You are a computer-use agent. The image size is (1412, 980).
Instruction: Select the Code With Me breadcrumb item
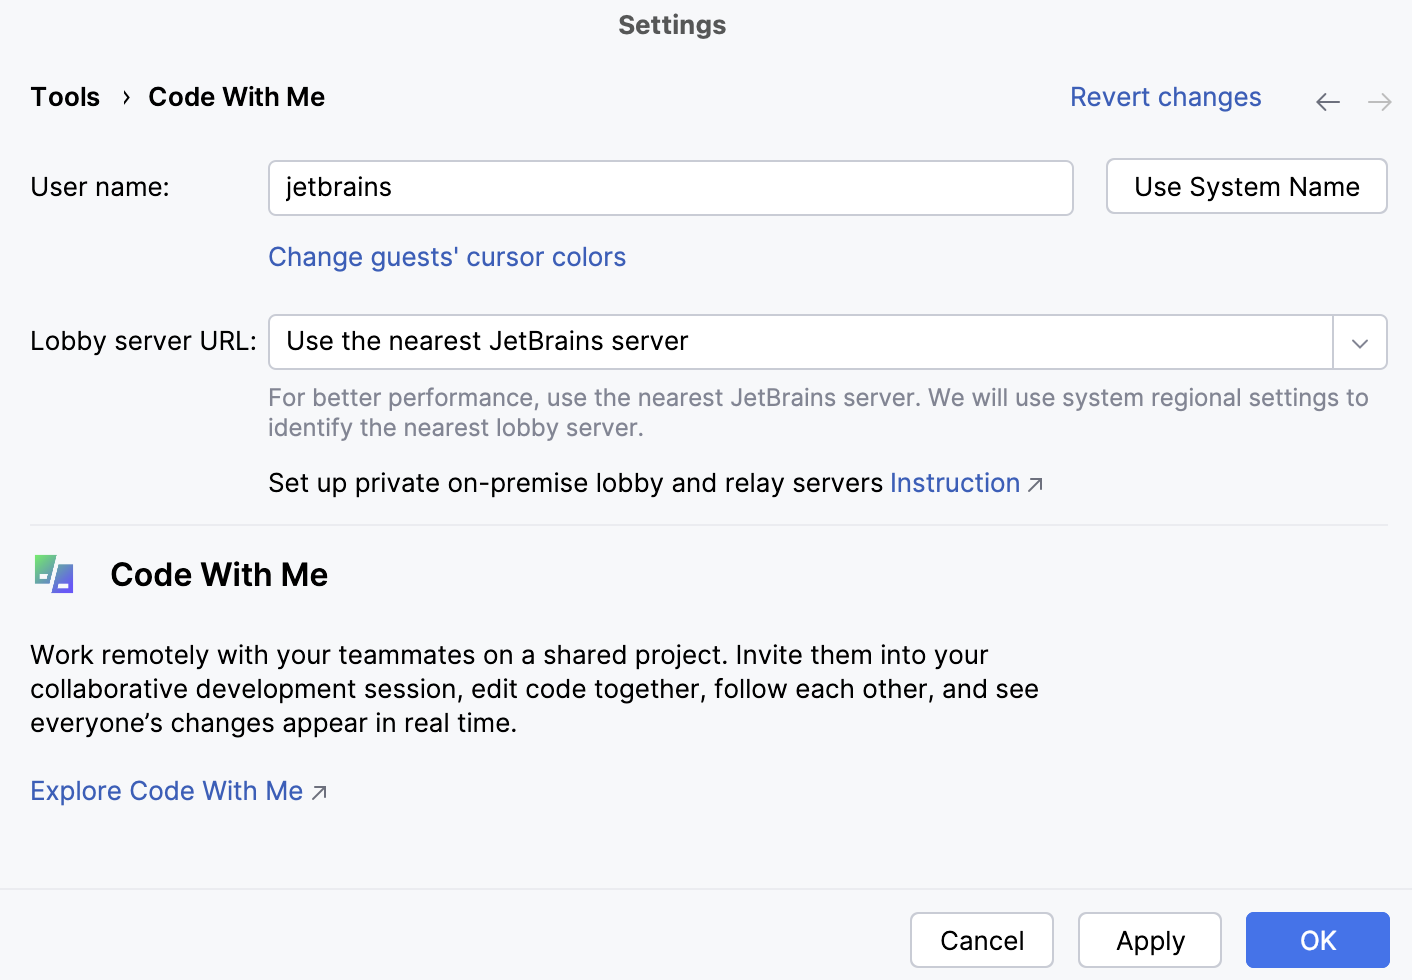click(236, 96)
